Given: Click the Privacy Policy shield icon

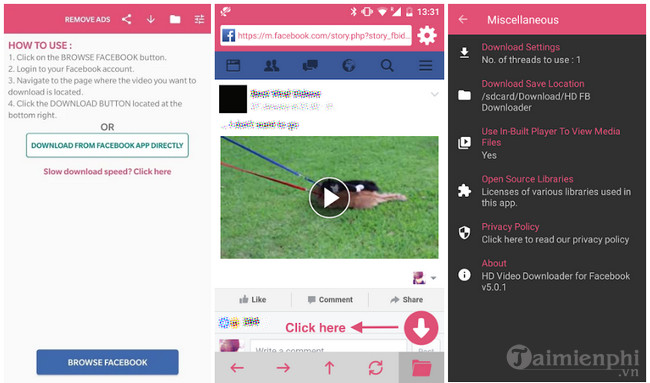Looking at the screenshot, I should point(464,233).
